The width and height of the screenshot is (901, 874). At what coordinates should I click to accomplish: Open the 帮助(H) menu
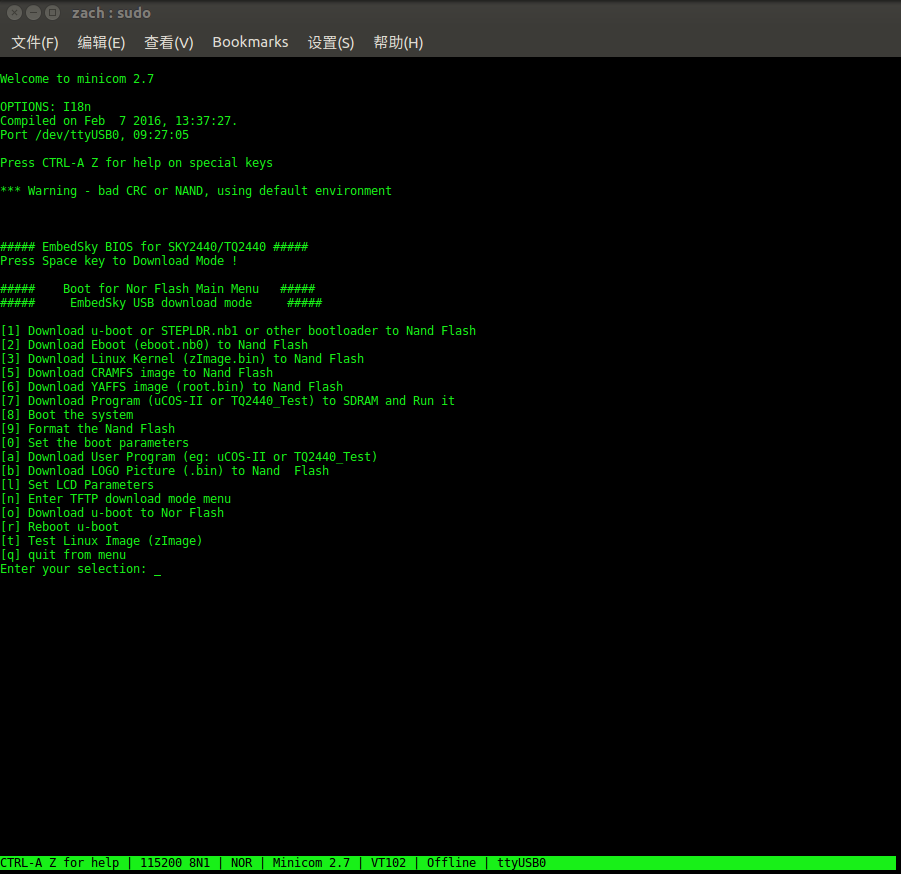(x=398, y=42)
